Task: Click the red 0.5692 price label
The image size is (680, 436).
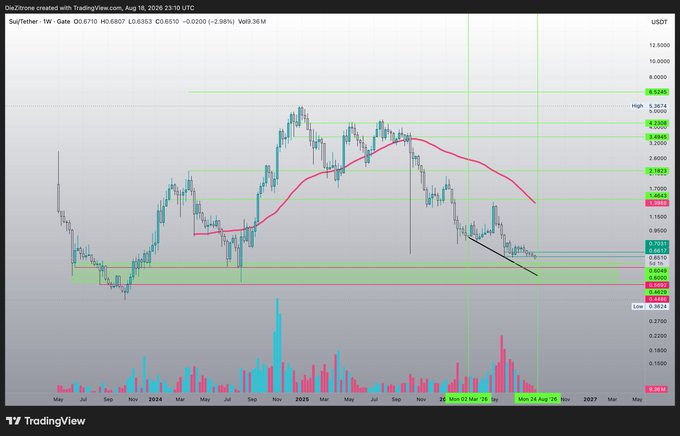Action: click(x=657, y=285)
